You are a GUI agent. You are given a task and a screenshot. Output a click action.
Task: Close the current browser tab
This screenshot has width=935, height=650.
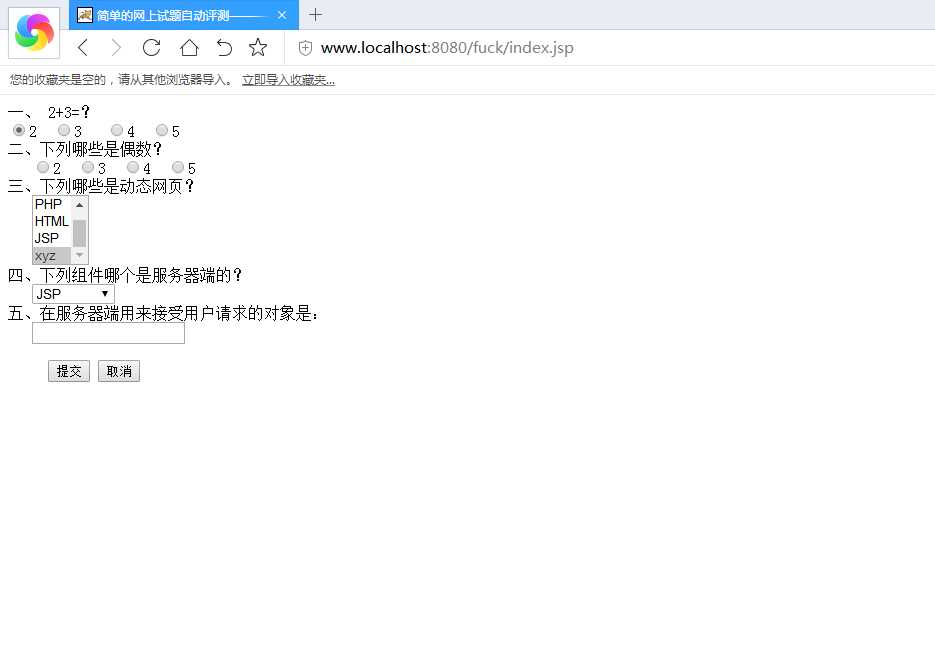282,15
